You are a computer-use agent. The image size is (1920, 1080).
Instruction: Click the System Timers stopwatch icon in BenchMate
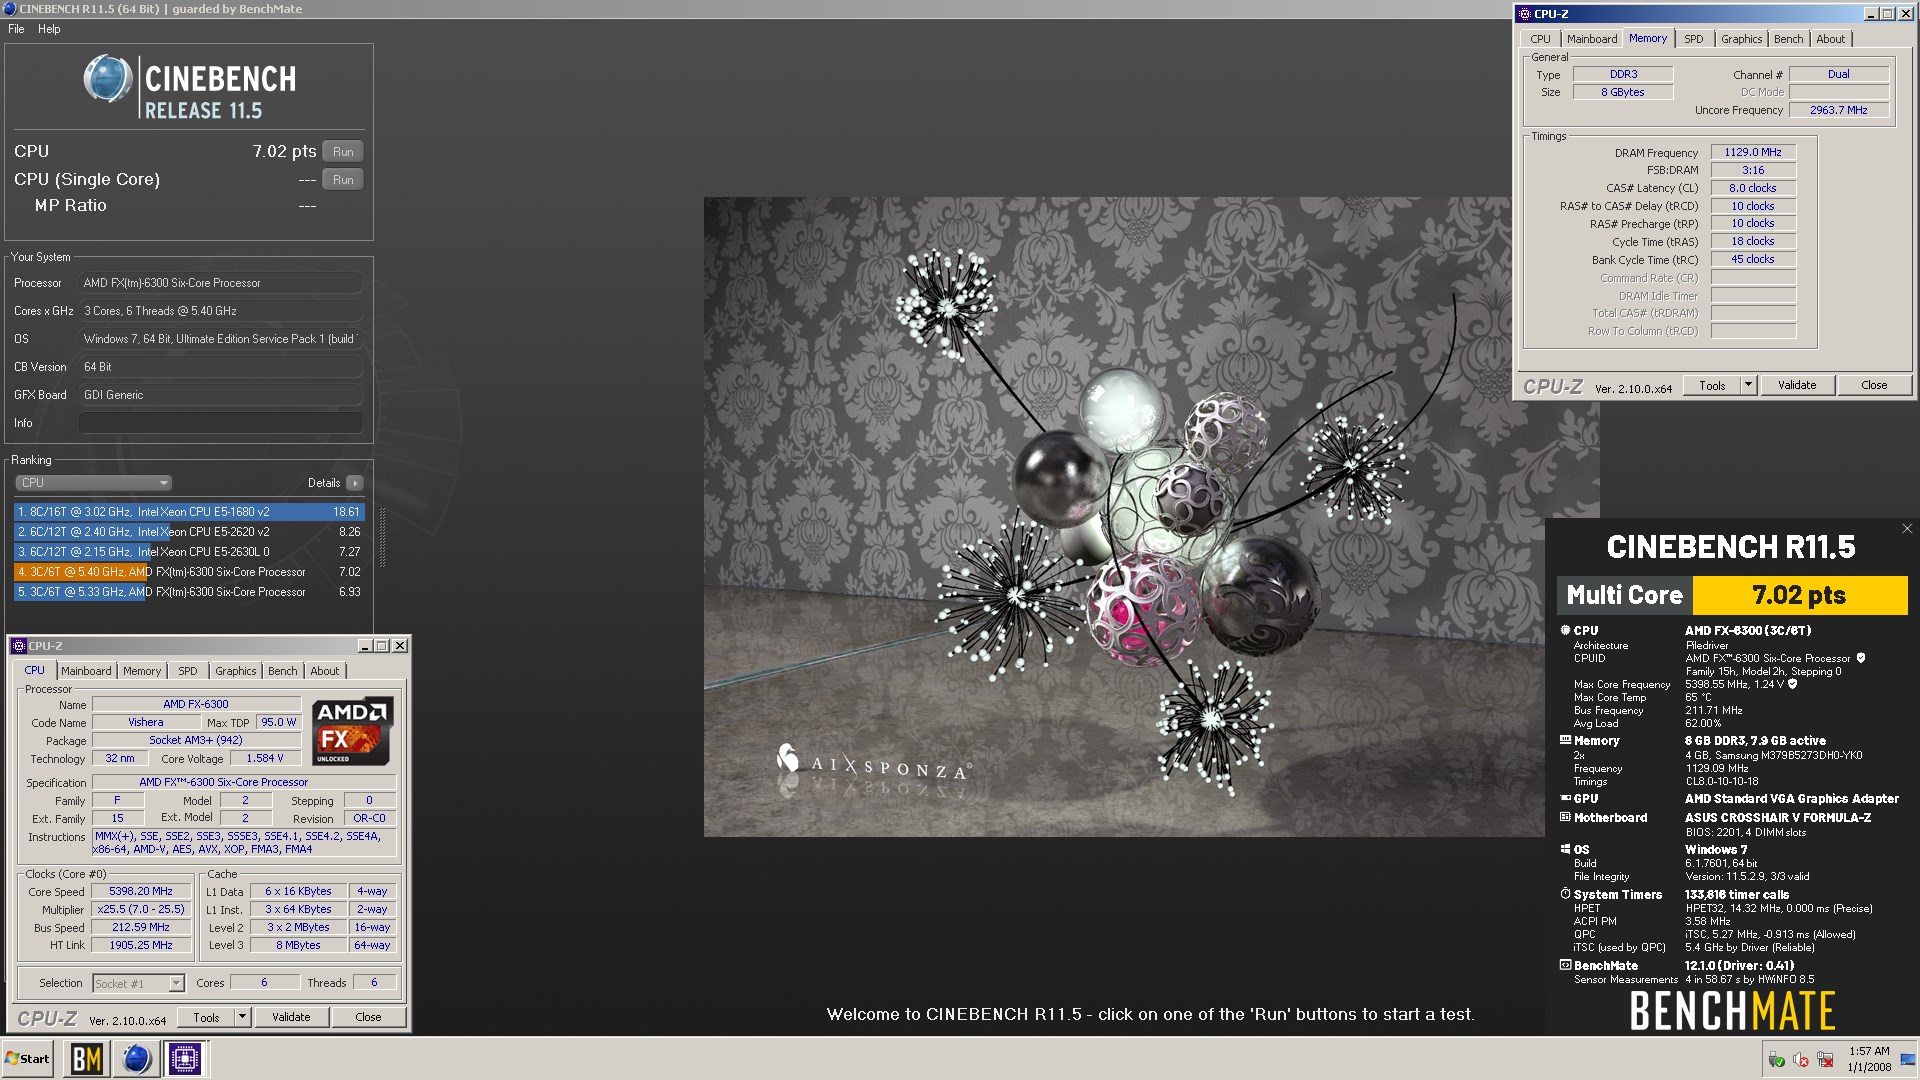click(x=1565, y=894)
